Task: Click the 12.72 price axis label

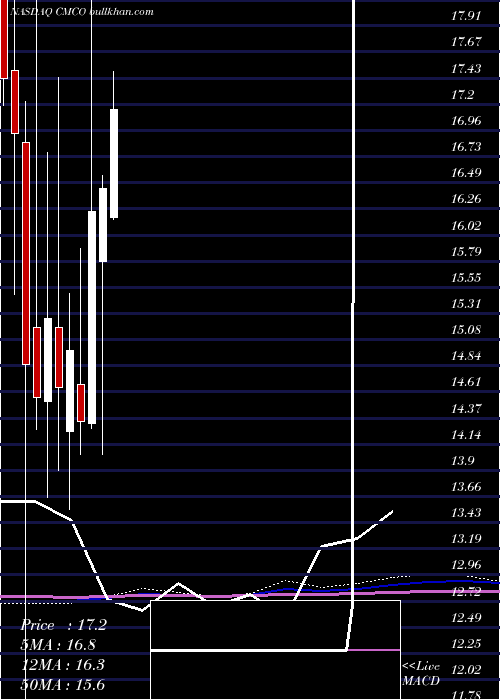Action: coord(466,592)
